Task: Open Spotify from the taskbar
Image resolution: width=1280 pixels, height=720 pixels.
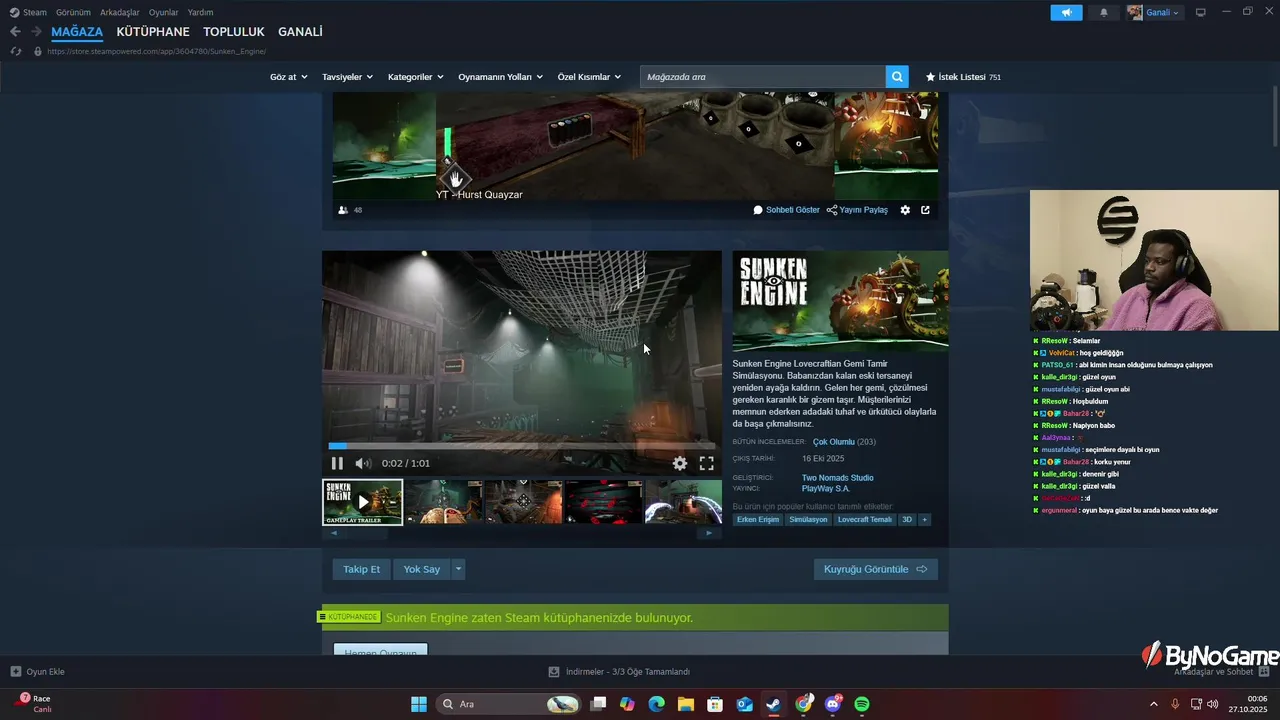Action: click(x=862, y=704)
